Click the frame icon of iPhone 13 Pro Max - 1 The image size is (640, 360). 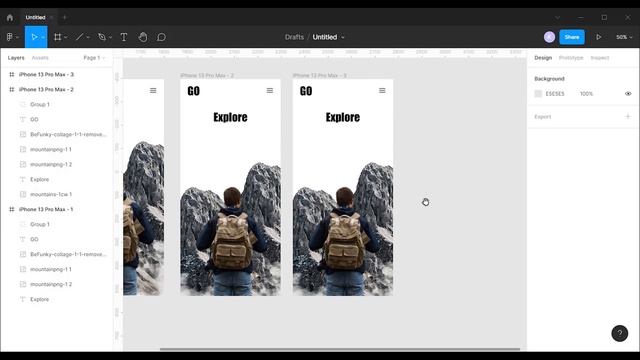click(11, 209)
